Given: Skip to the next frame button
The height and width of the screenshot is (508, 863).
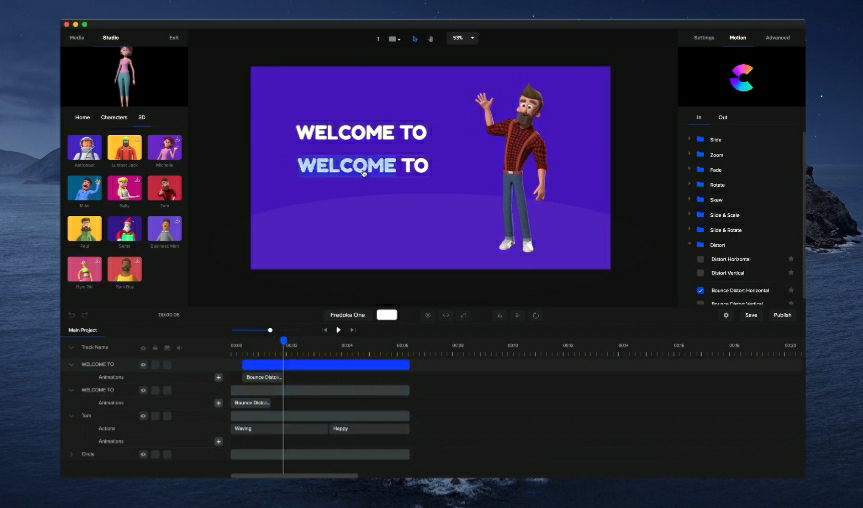Looking at the screenshot, I should point(352,330).
